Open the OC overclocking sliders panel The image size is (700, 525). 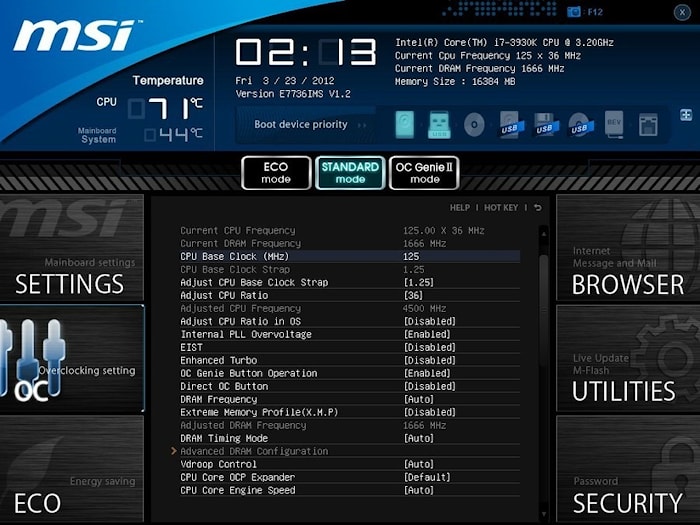click(x=72, y=359)
